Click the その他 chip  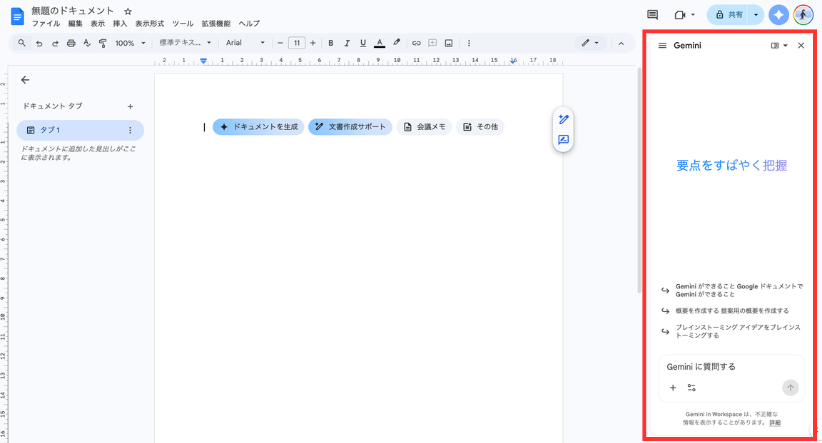[480, 127]
